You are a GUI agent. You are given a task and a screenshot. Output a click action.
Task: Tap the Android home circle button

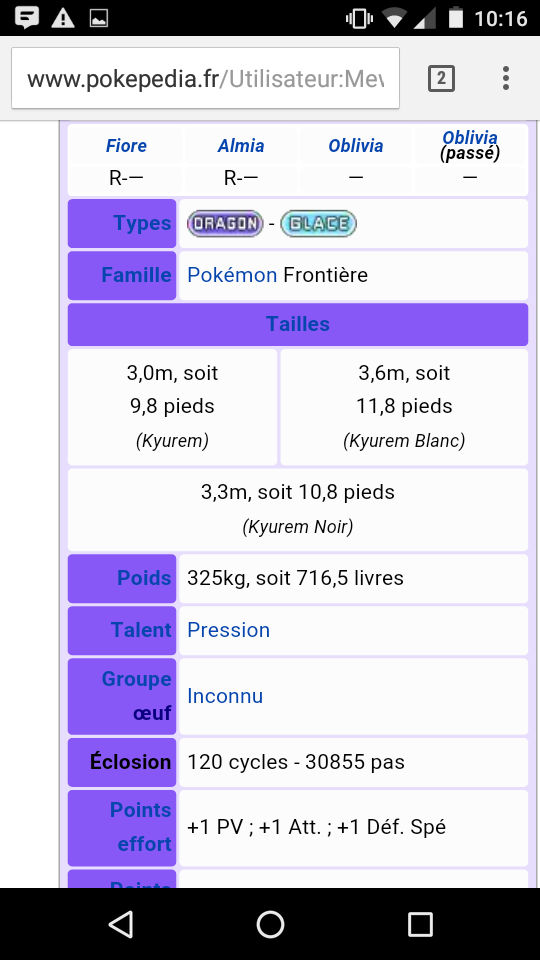(x=270, y=924)
